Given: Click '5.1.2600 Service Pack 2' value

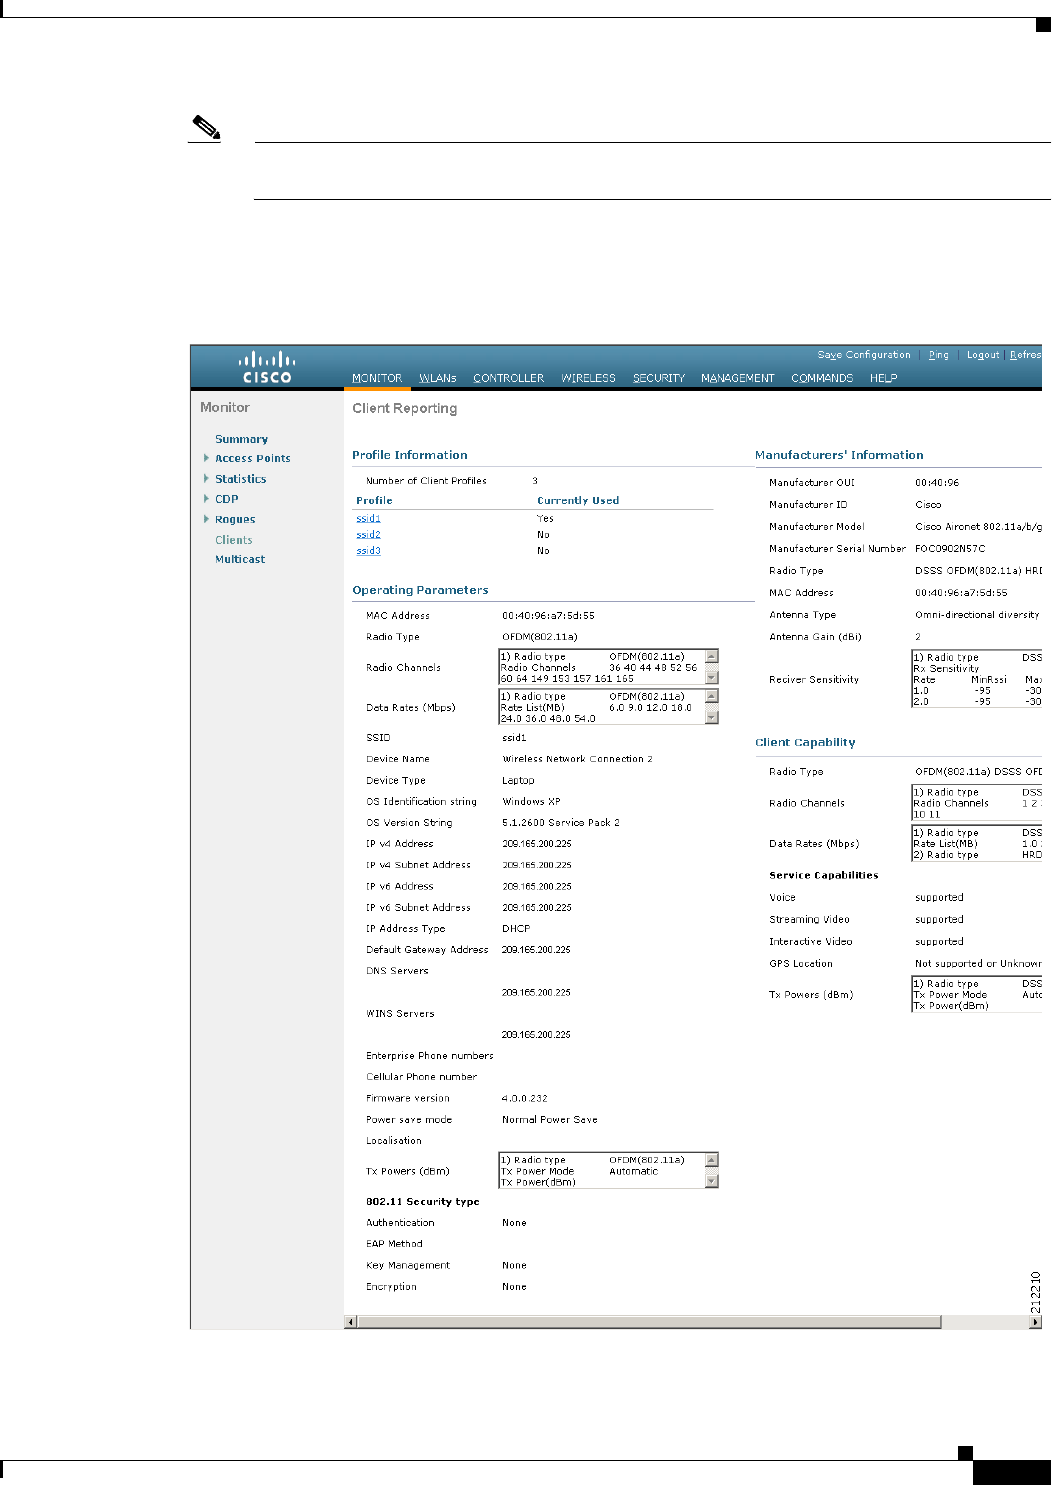Looking at the screenshot, I should pyautogui.click(x=561, y=823).
